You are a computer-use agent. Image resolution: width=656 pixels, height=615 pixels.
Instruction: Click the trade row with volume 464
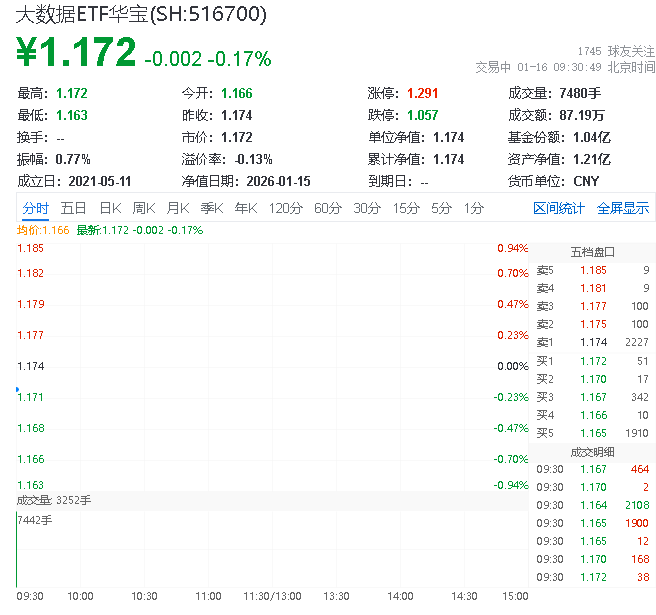592,469
